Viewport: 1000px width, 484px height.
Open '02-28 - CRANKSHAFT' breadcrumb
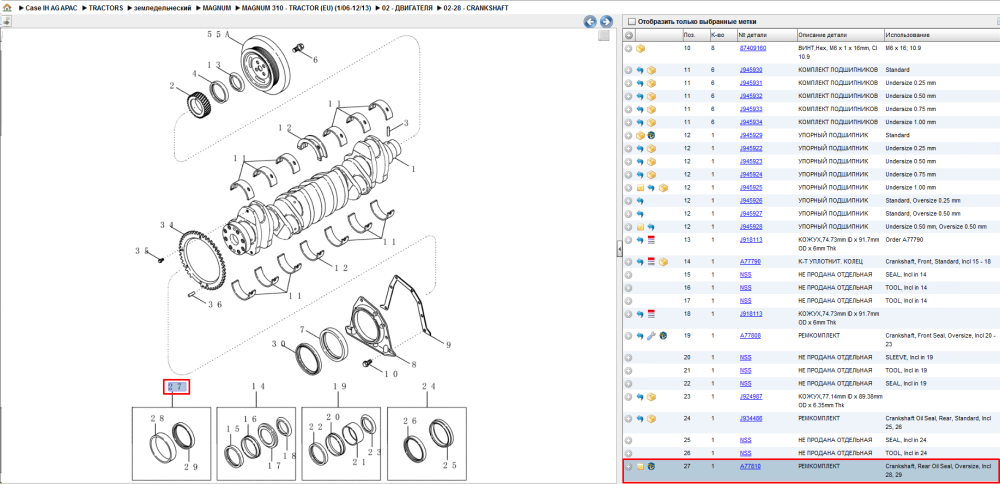474,8
